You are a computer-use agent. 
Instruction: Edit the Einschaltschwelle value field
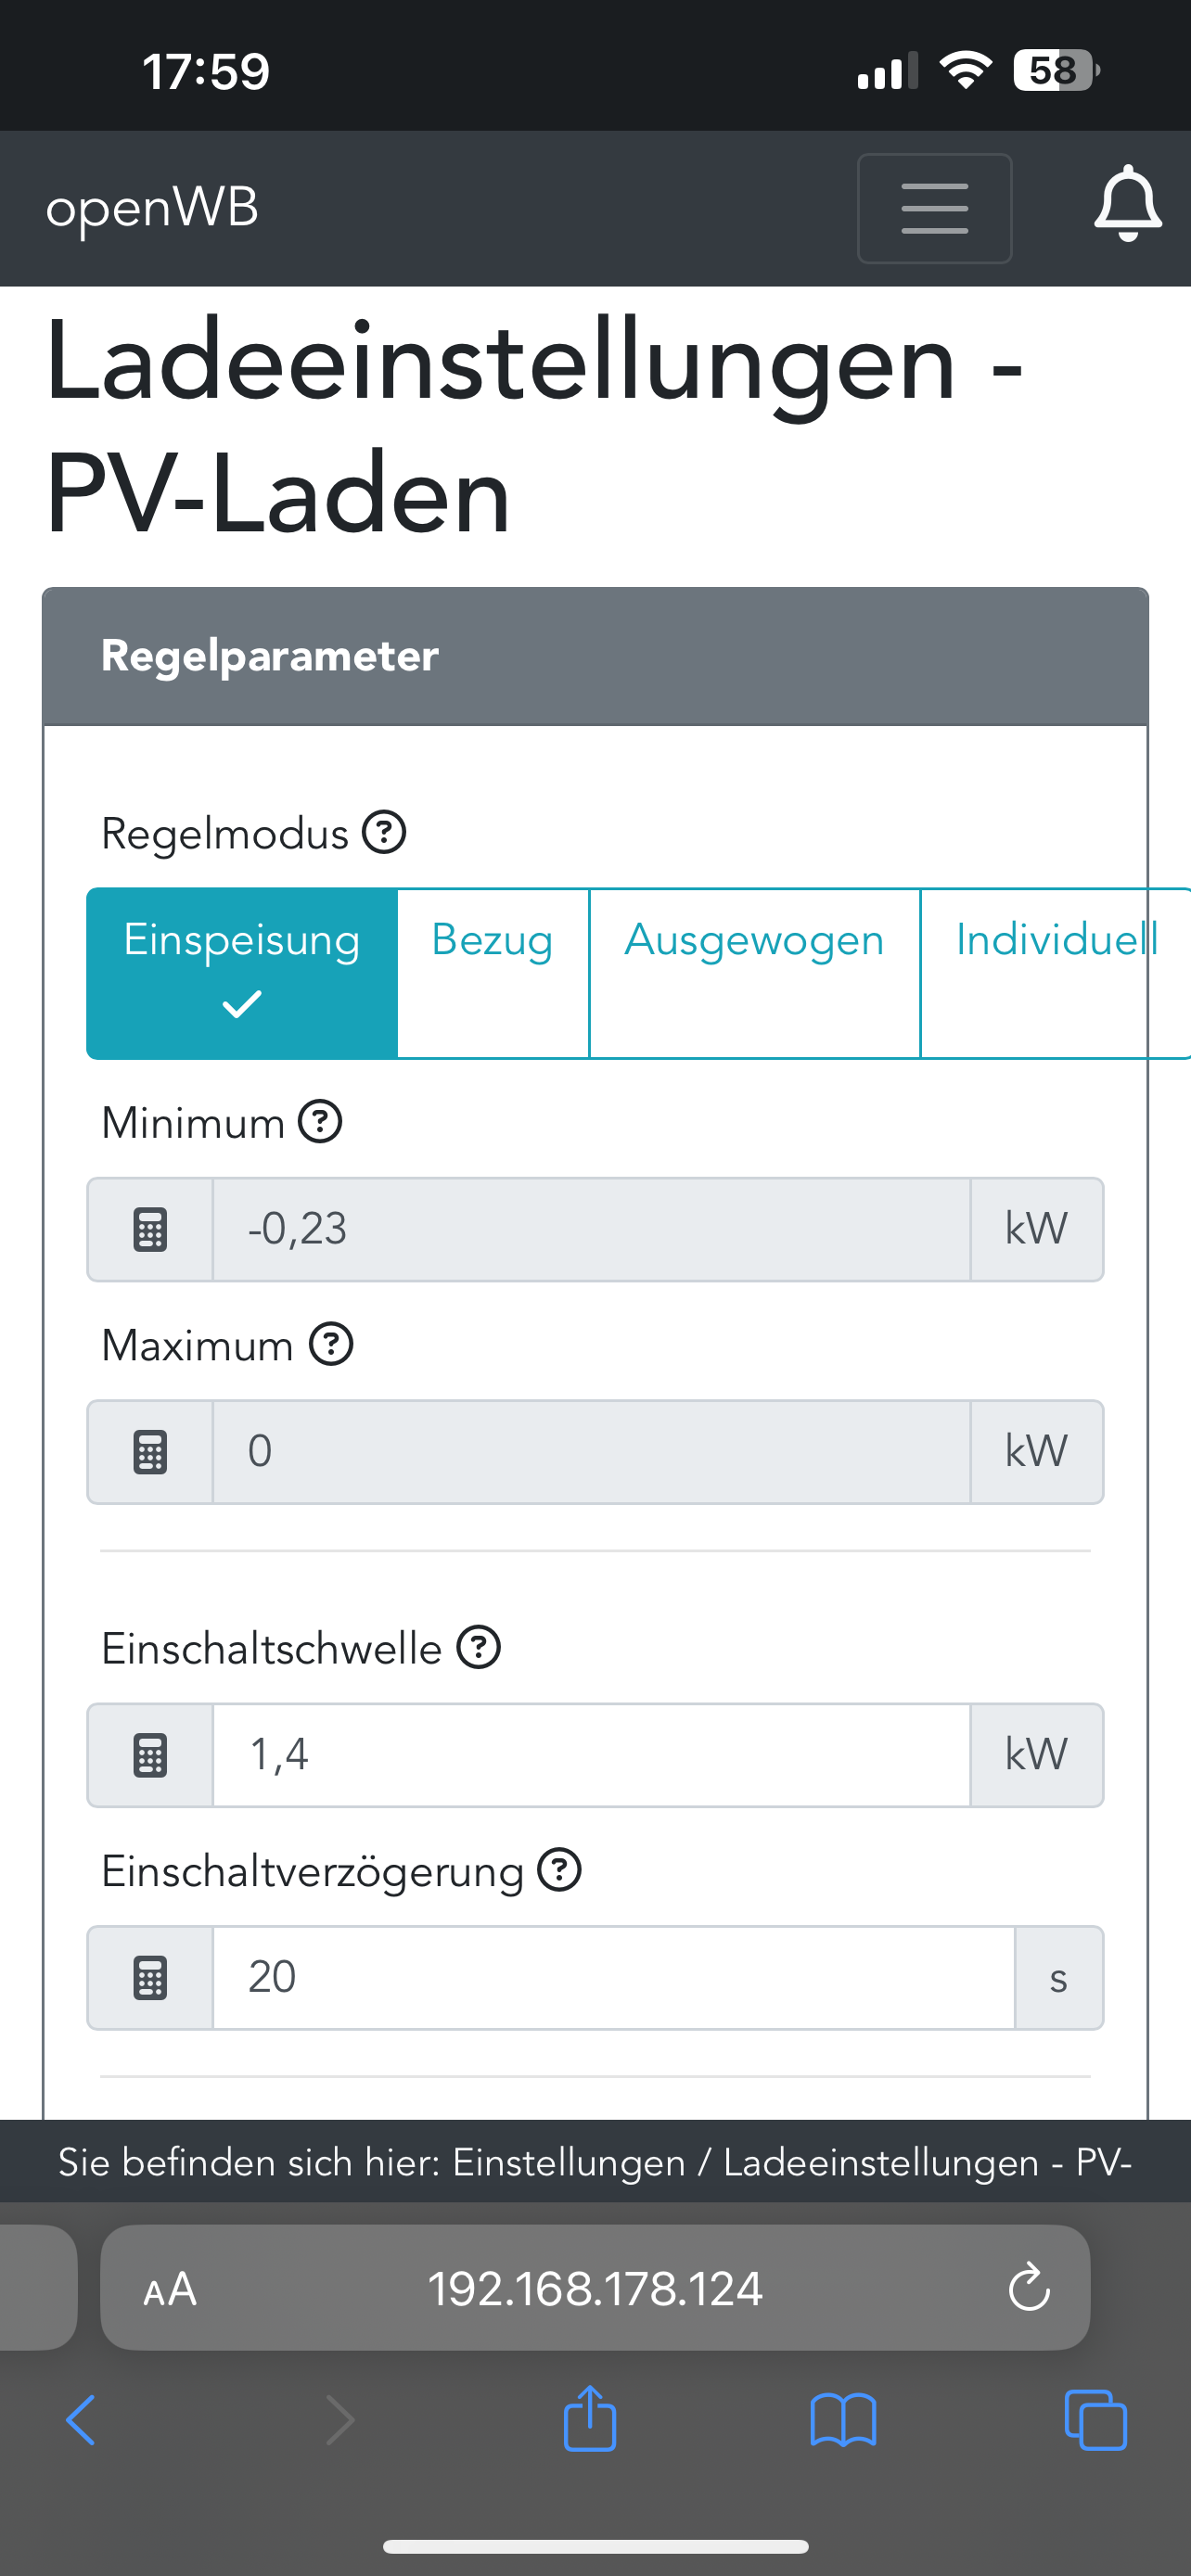[590, 1755]
